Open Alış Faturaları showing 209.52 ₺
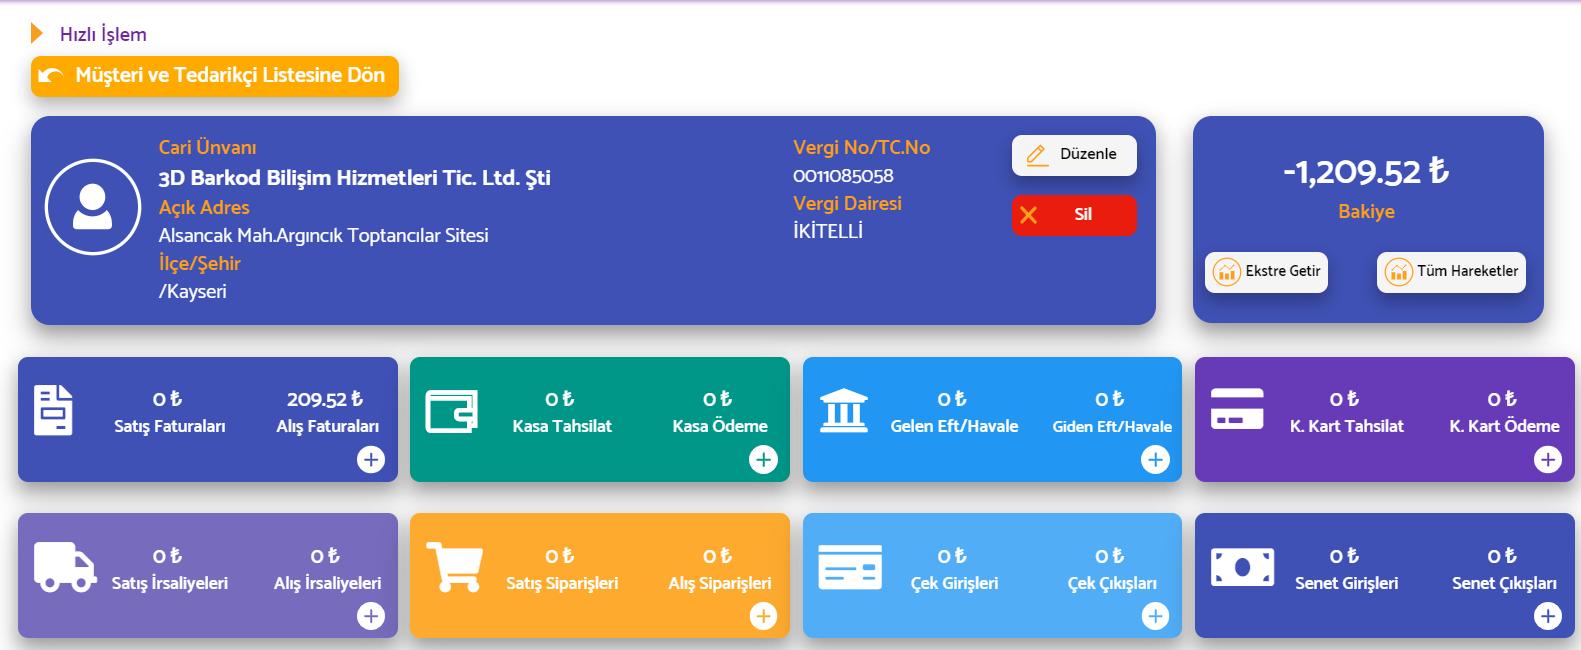 (327, 412)
